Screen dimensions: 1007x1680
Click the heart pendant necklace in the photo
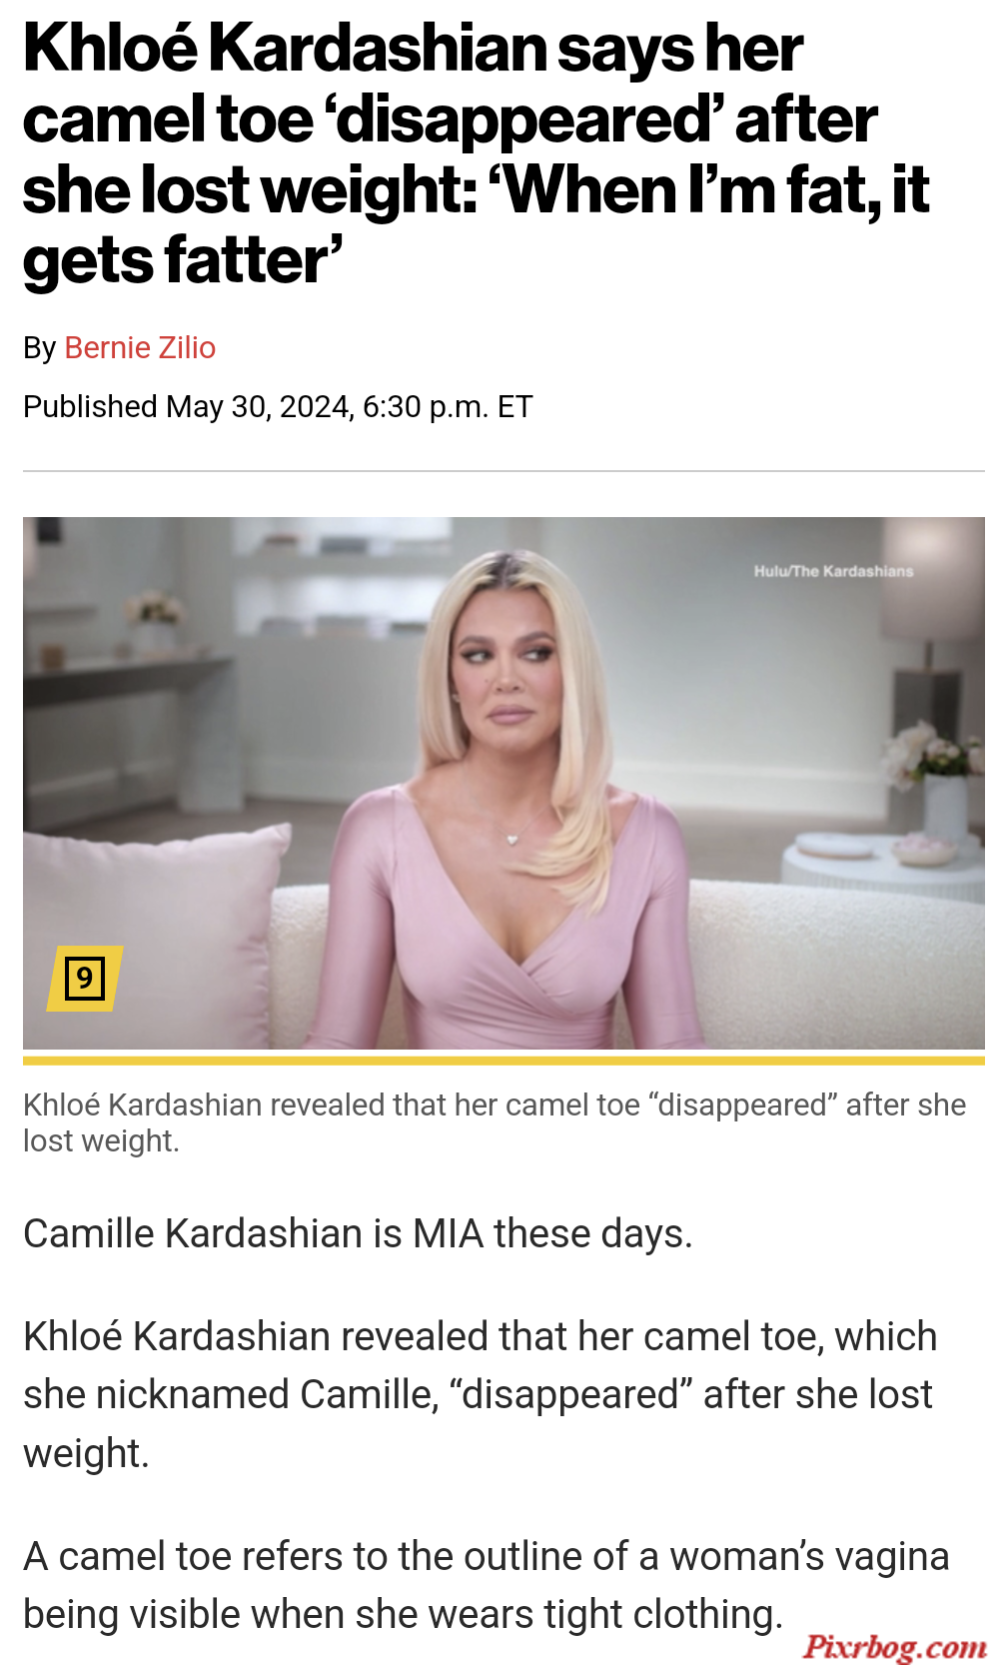pyautogui.click(x=513, y=838)
